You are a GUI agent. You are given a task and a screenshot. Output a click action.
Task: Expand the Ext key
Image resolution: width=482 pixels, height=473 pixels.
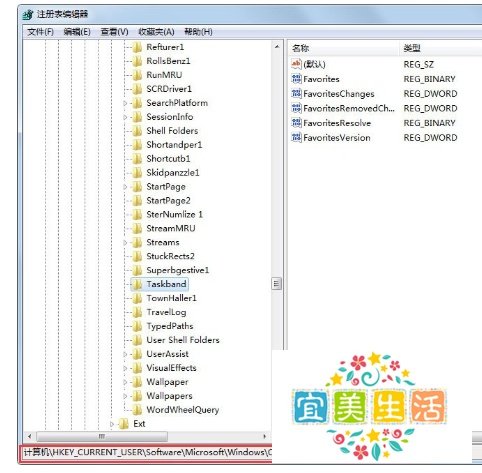point(112,424)
